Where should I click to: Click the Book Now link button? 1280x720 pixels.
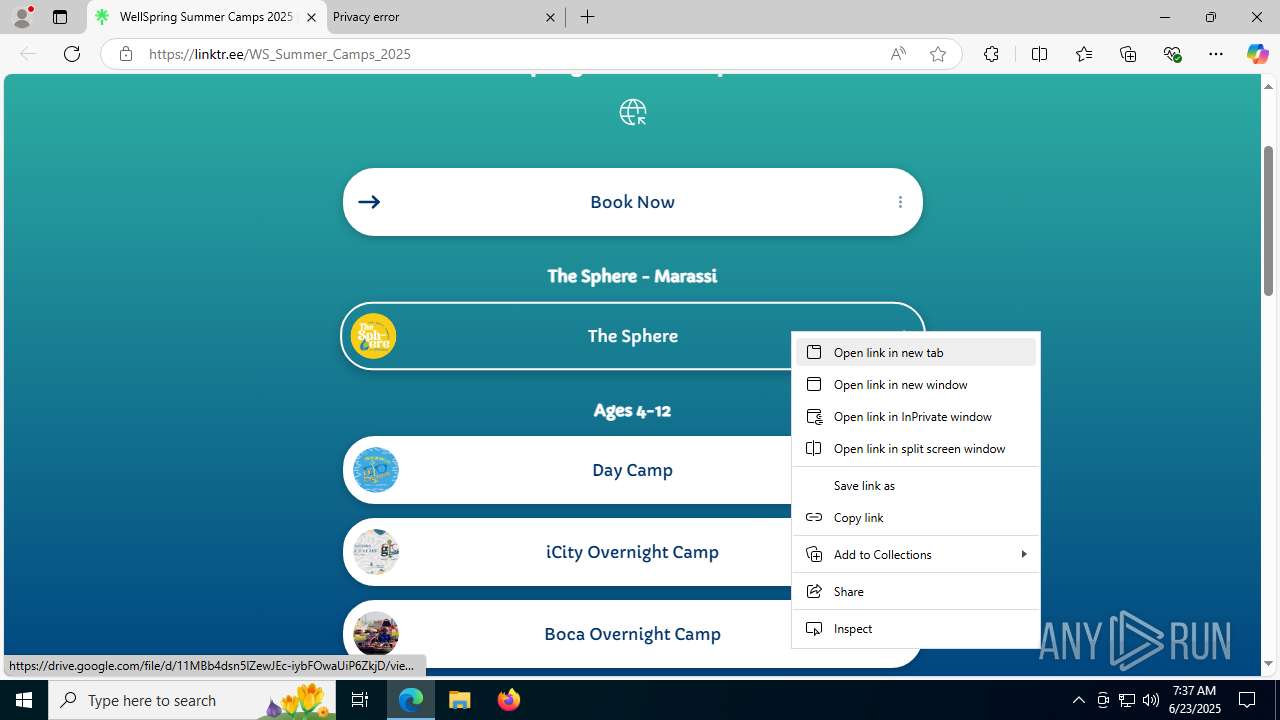[632, 202]
